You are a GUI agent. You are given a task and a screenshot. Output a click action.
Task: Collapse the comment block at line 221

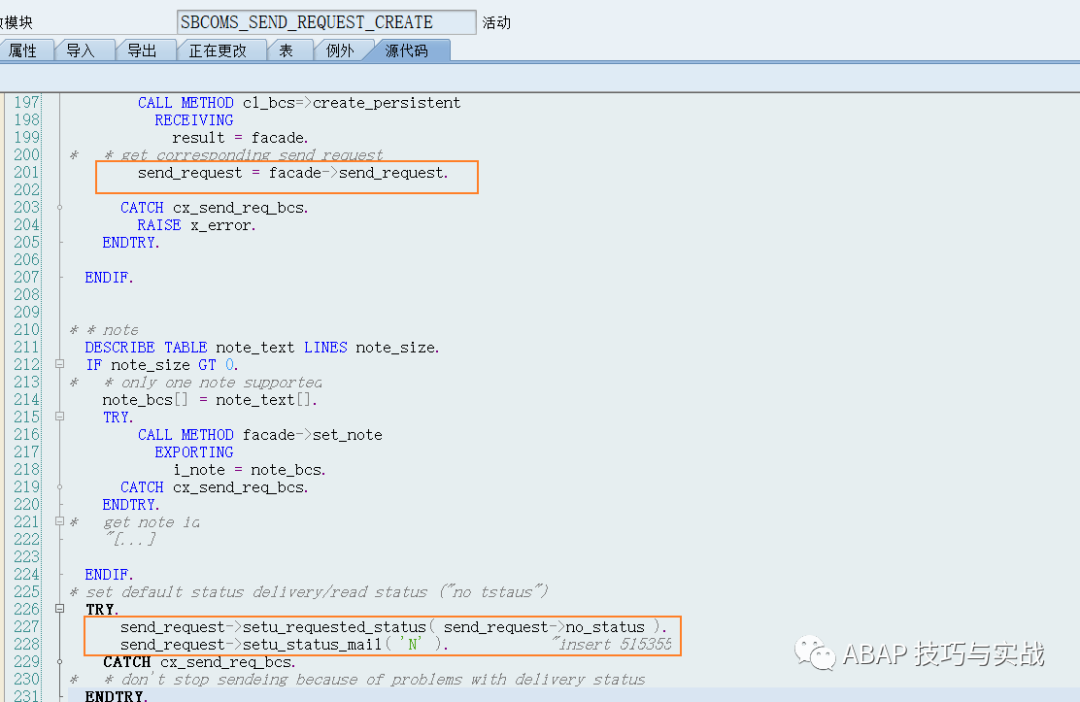[x=60, y=521]
